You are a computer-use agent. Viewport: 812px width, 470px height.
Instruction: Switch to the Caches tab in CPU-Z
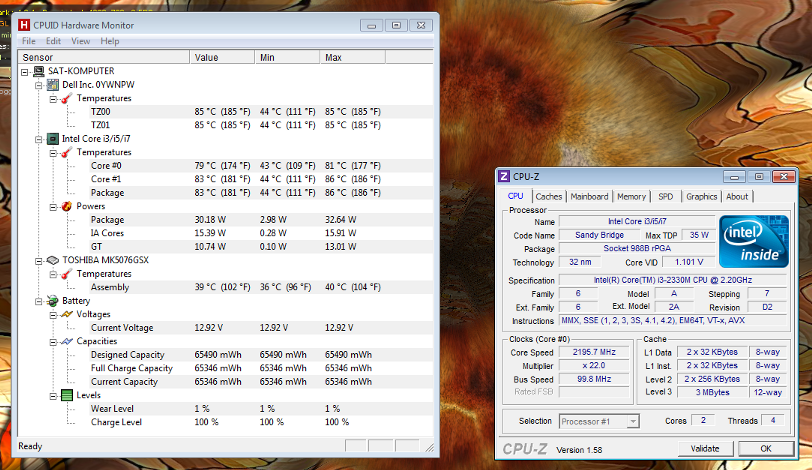point(548,197)
